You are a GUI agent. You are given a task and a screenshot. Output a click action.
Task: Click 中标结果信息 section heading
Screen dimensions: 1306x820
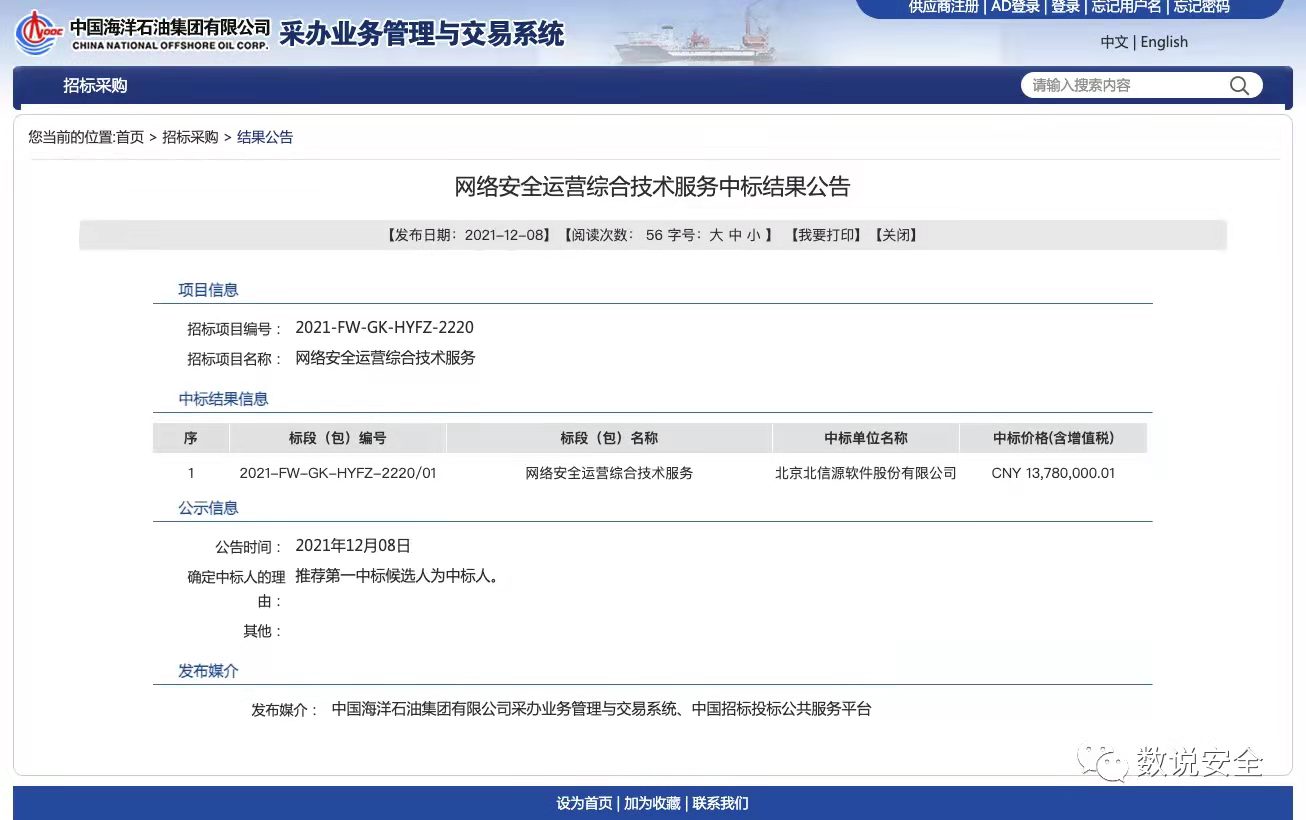point(223,399)
